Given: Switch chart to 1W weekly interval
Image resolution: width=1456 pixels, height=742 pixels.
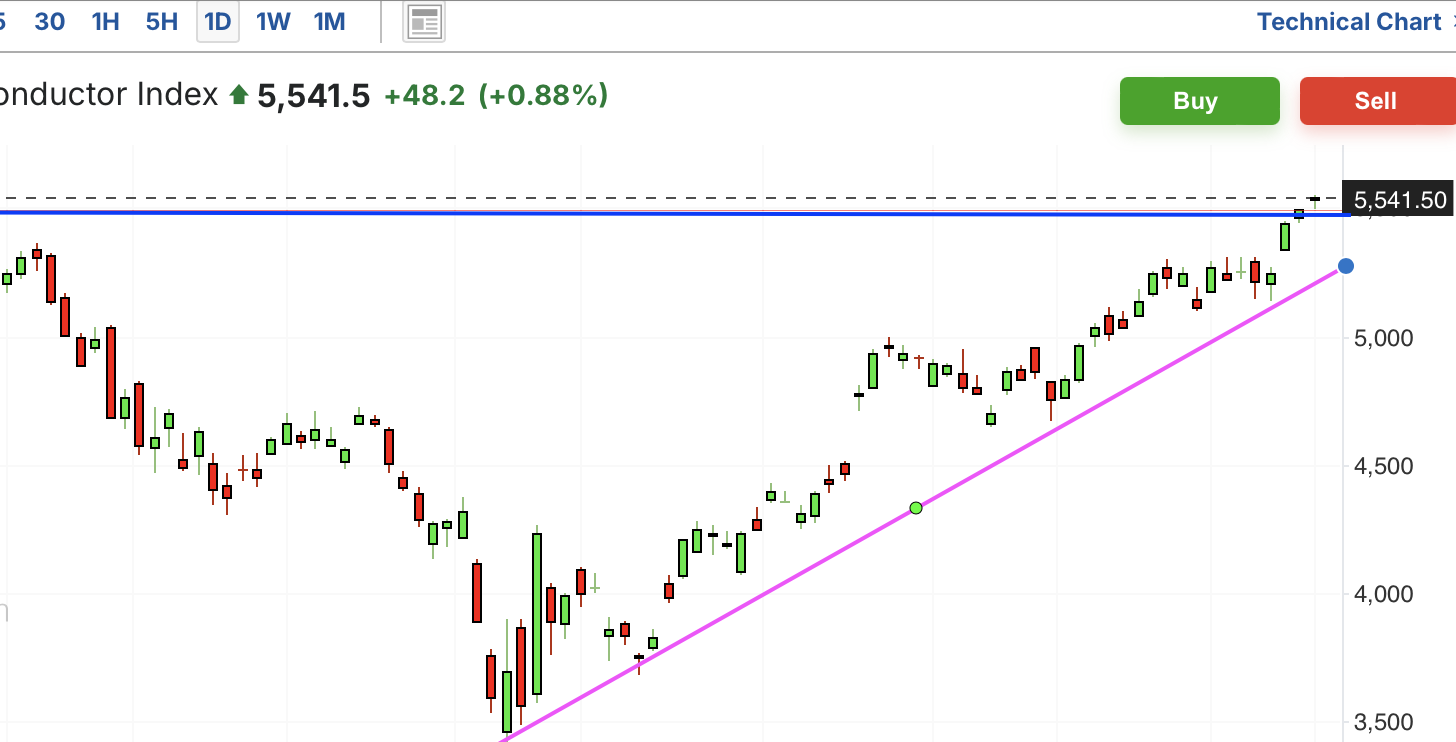Looking at the screenshot, I should [x=273, y=22].
